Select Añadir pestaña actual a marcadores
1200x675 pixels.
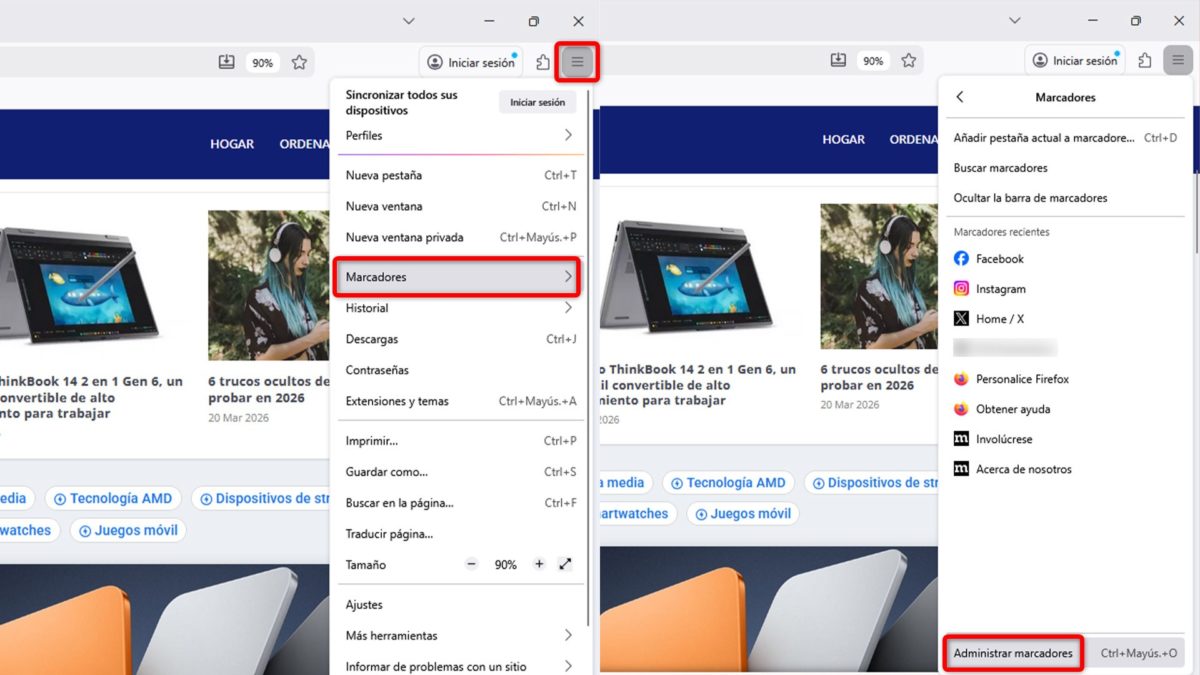pyautogui.click(x=1065, y=137)
